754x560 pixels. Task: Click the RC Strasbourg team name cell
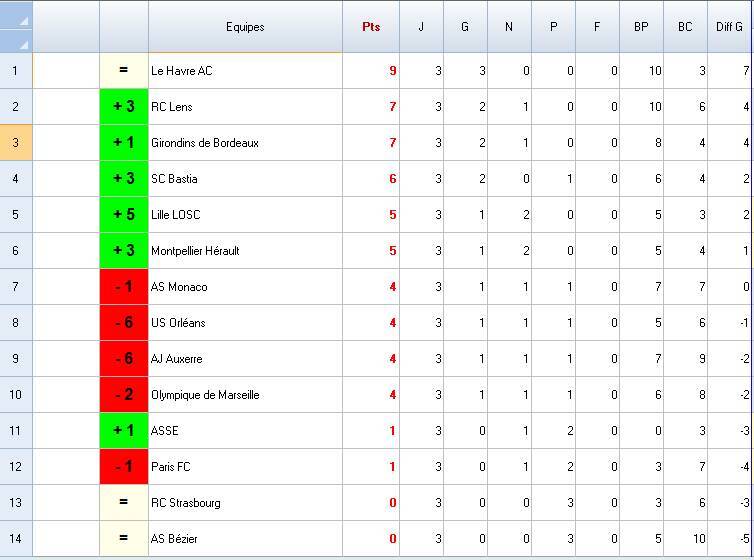click(245, 503)
